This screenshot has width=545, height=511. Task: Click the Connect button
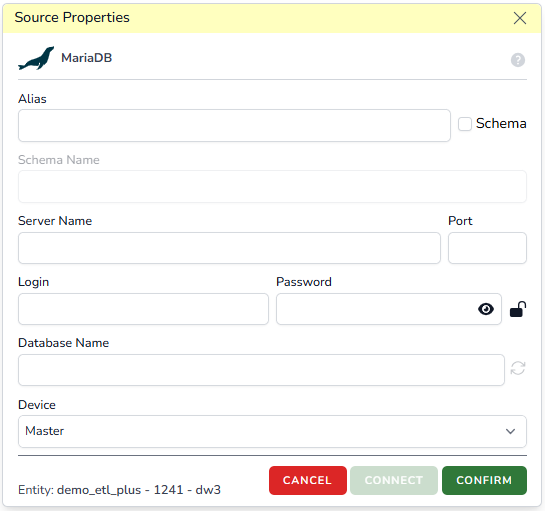pos(394,480)
